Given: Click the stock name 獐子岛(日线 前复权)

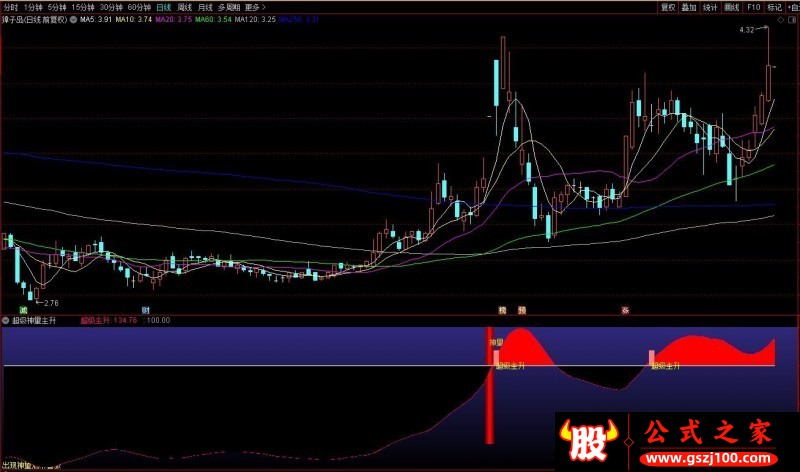Looking at the screenshot, I should [34, 19].
